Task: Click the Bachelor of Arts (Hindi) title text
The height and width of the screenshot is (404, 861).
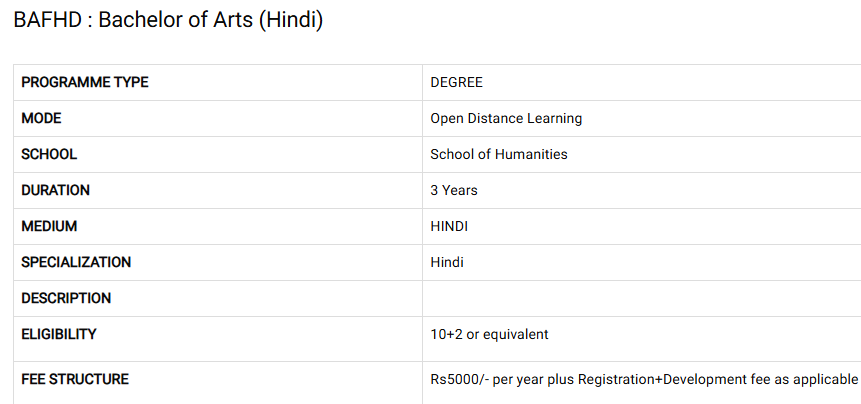Action: (x=210, y=20)
